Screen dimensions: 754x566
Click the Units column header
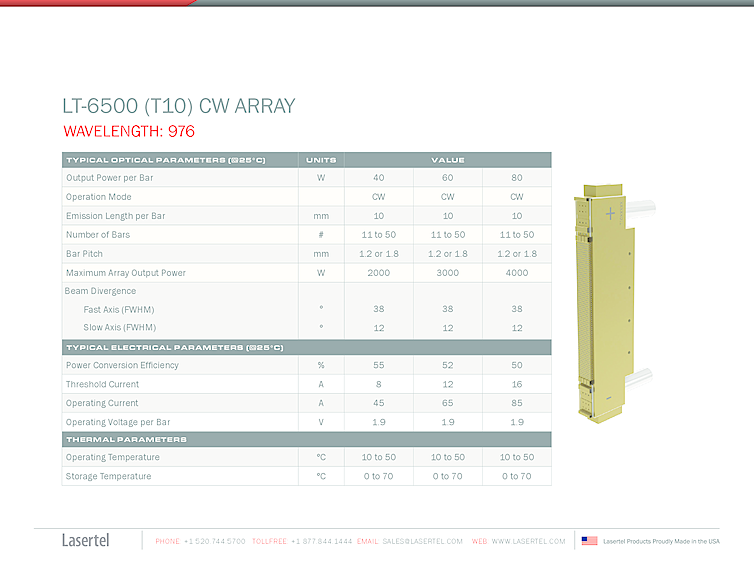click(x=321, y=160)
